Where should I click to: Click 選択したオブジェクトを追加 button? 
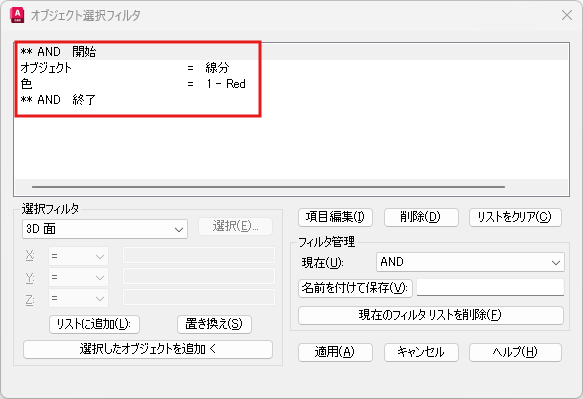pos(148,349)
